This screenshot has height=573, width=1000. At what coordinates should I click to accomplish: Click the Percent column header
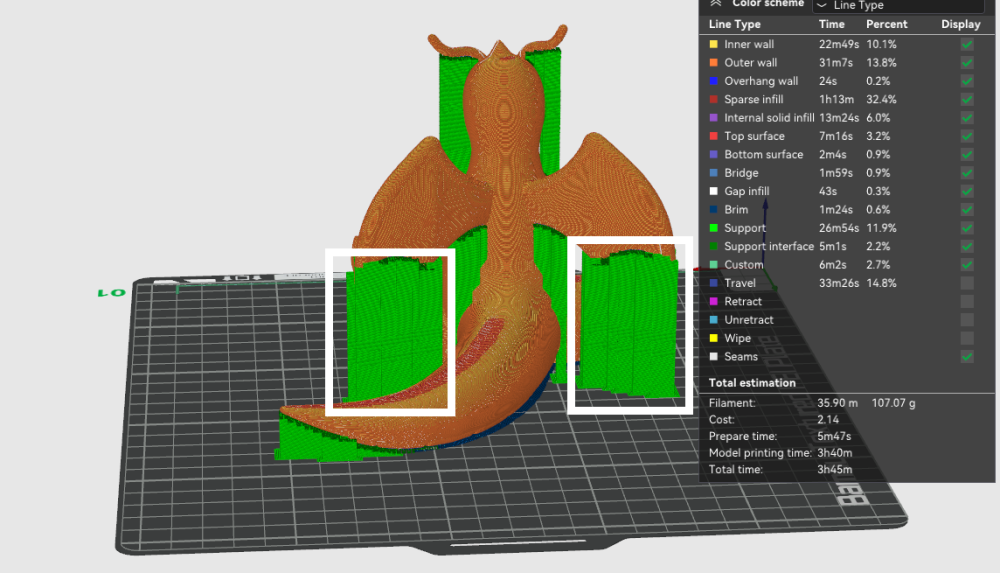886,24
